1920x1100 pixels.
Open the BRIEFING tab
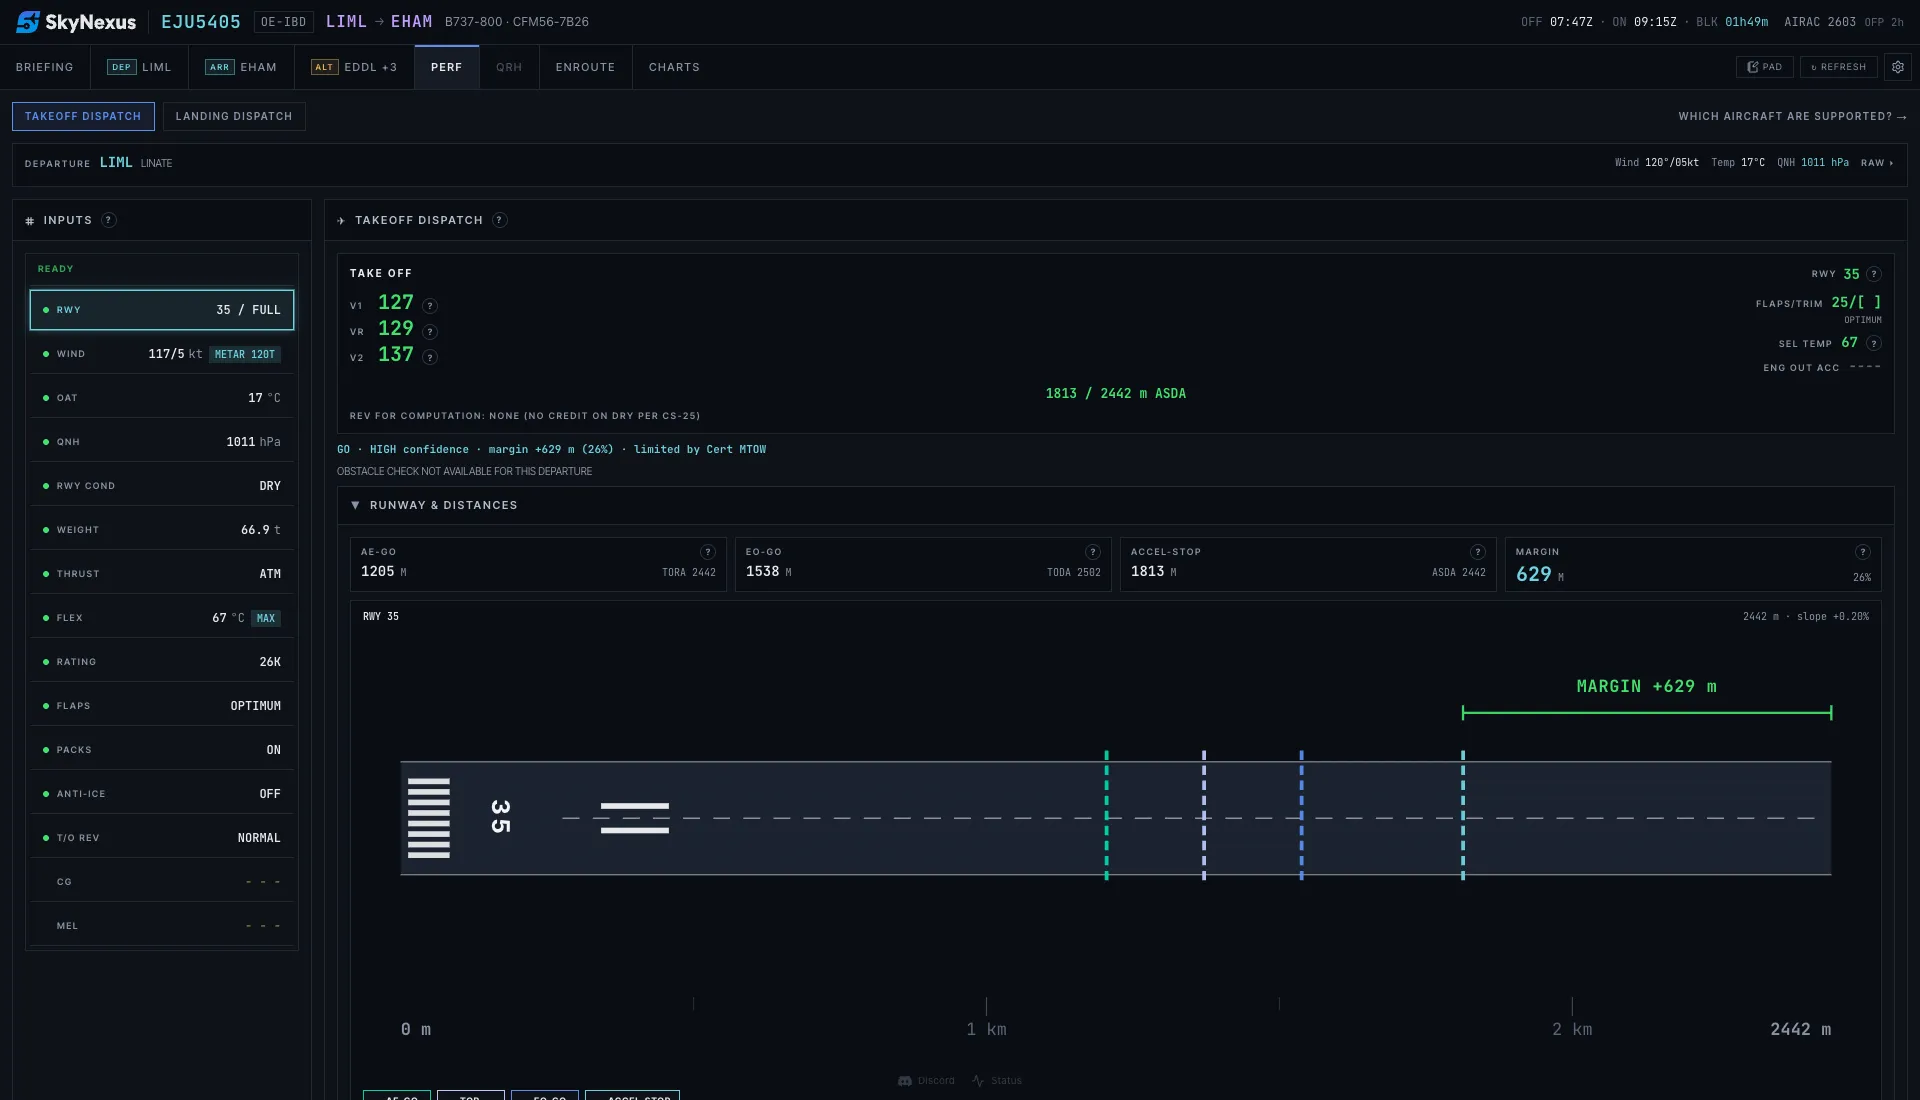pyautogui.click(x=45, y=67)
